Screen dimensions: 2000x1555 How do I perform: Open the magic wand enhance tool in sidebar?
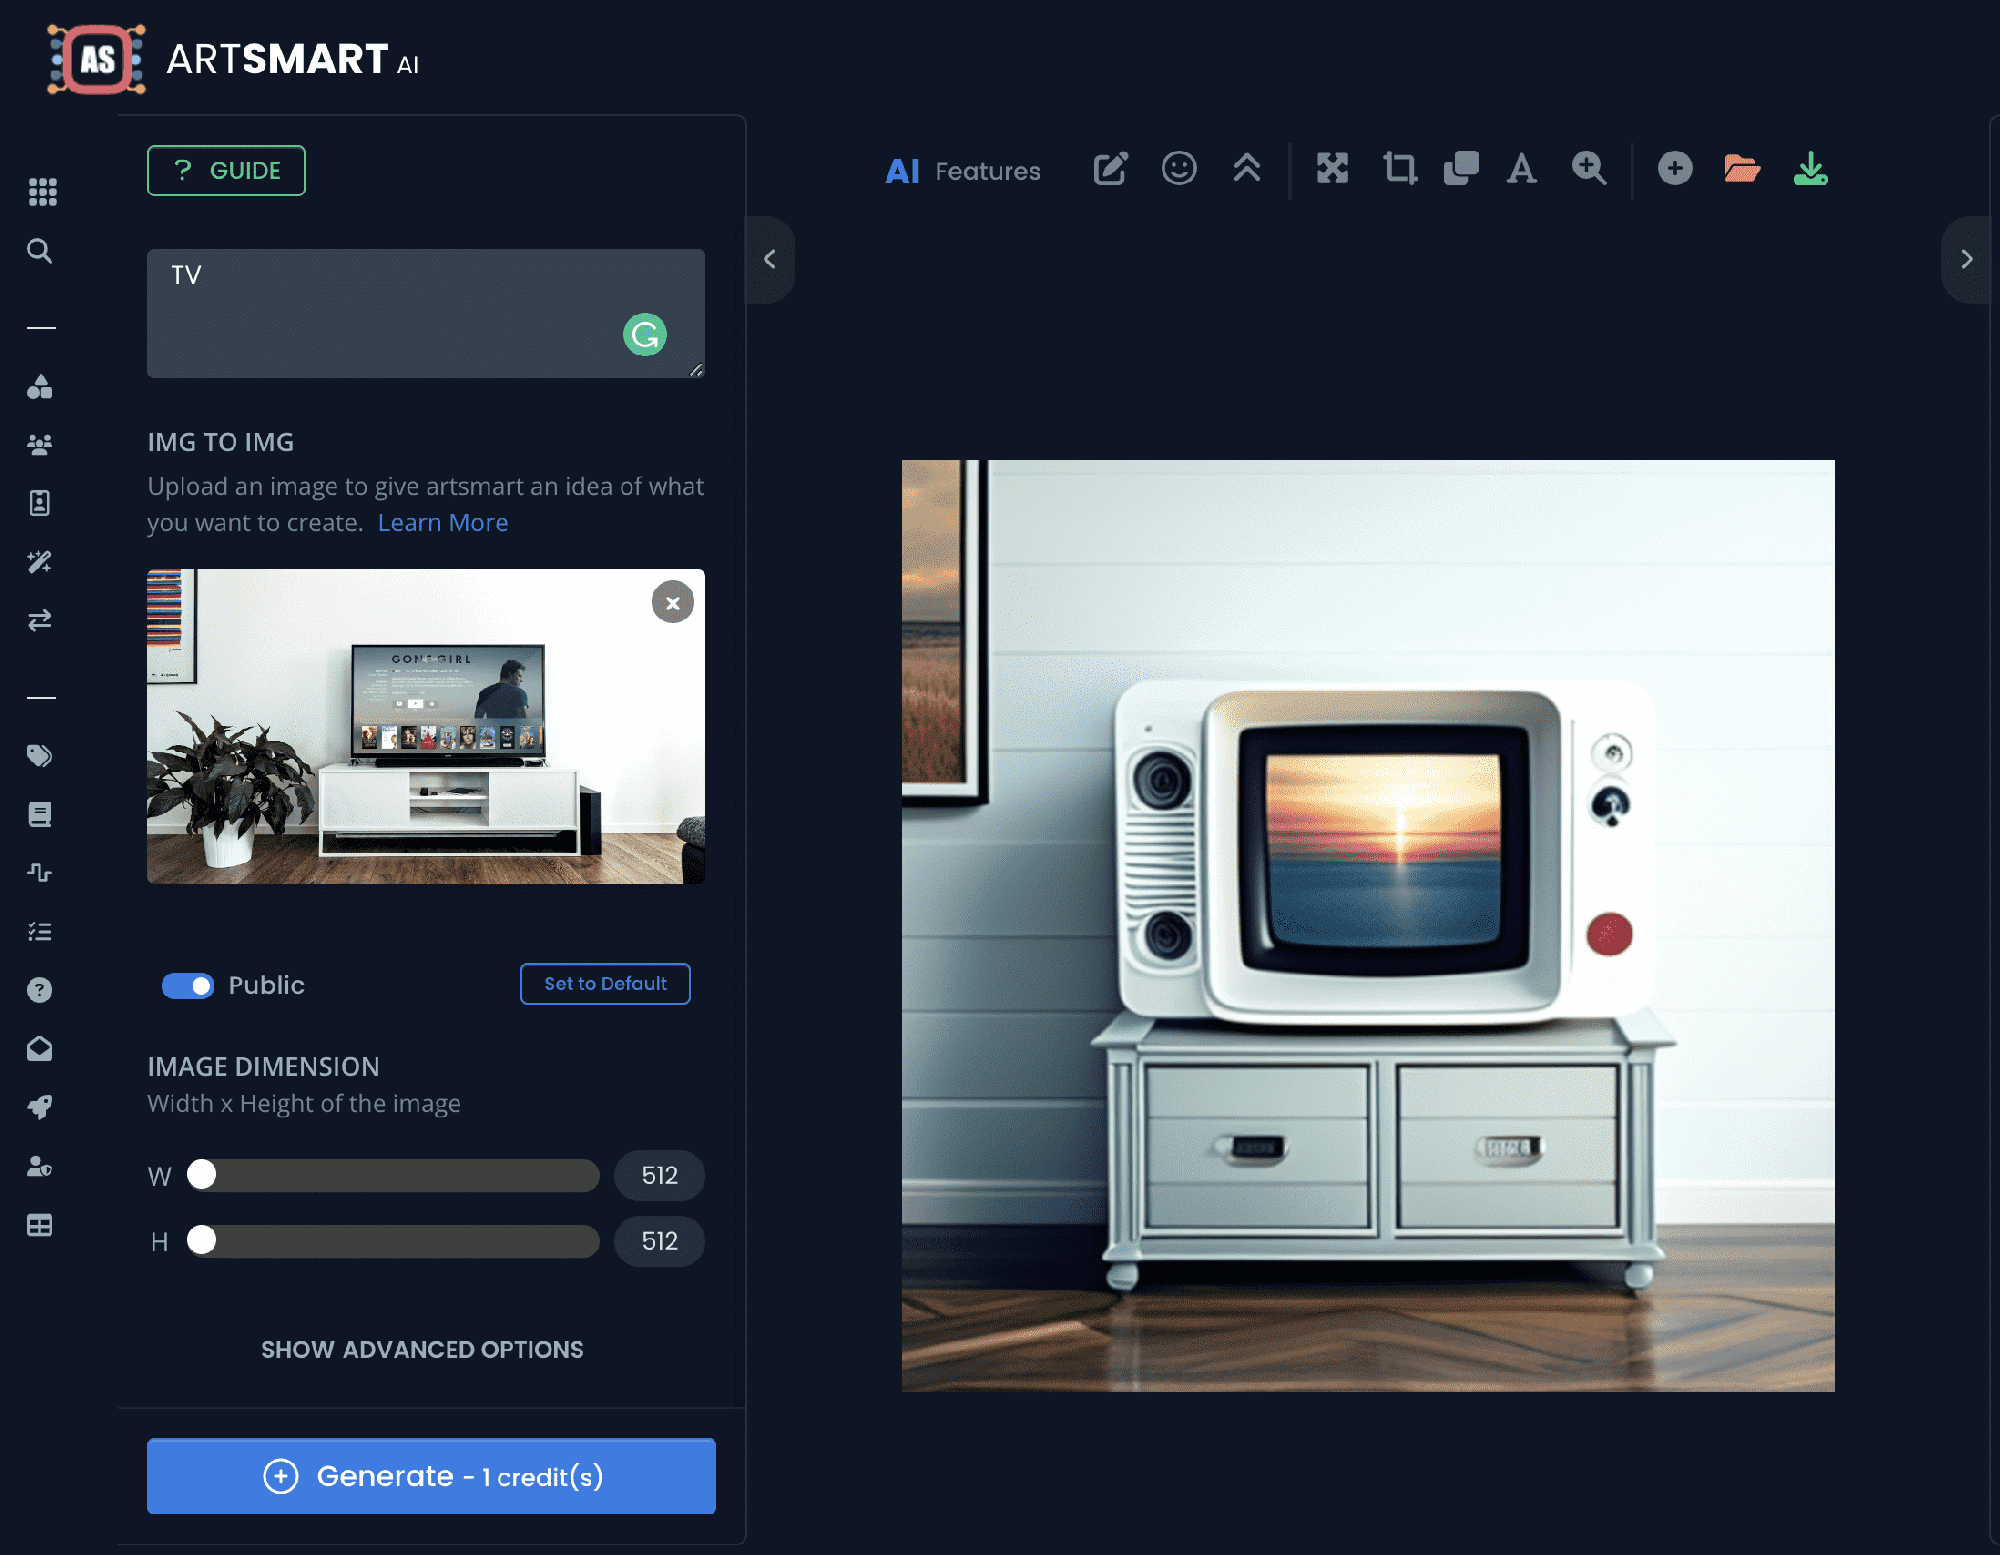(40, 561)
